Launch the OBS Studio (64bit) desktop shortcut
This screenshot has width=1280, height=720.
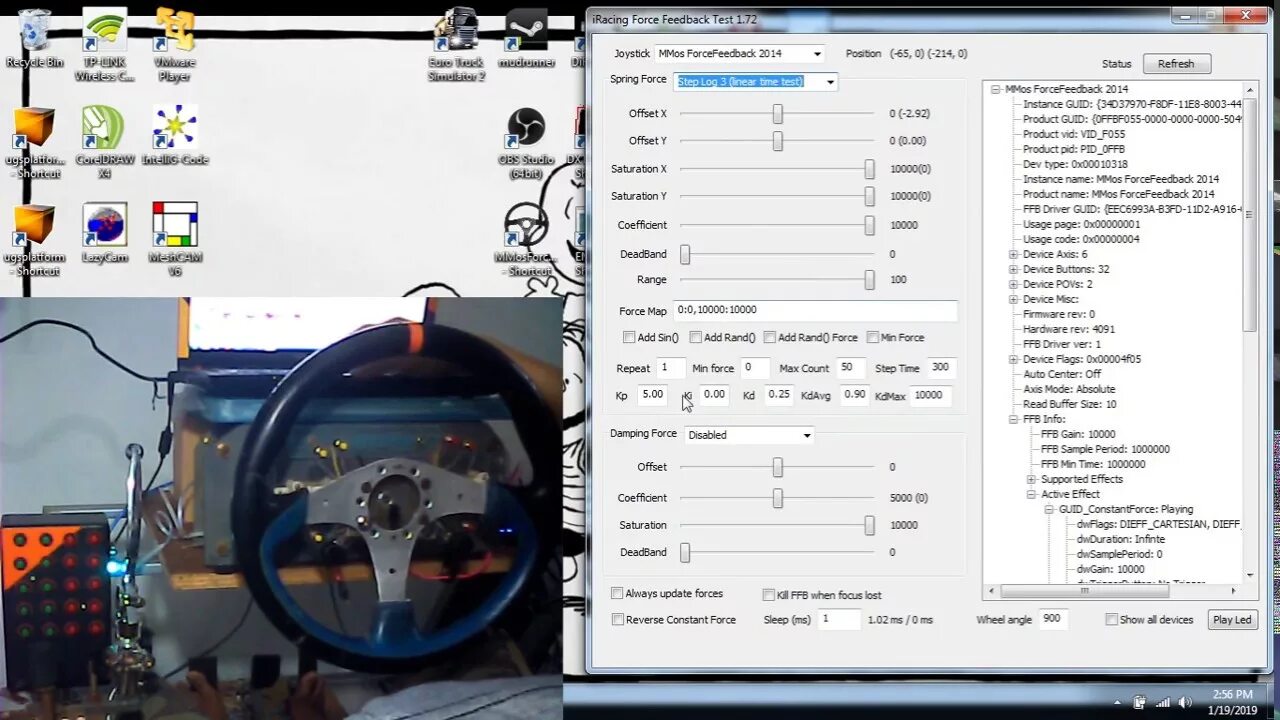tap(526, 141)
